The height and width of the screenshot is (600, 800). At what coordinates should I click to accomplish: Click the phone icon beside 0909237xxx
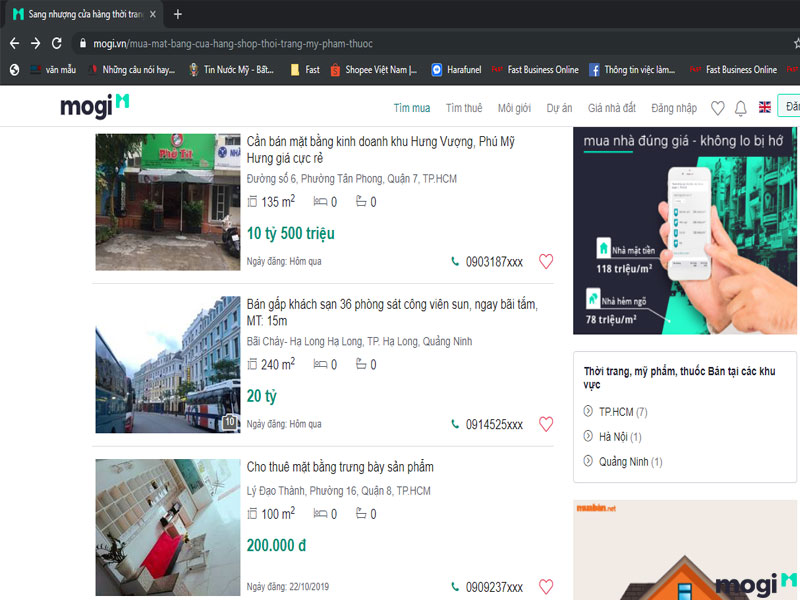point(455,587)
